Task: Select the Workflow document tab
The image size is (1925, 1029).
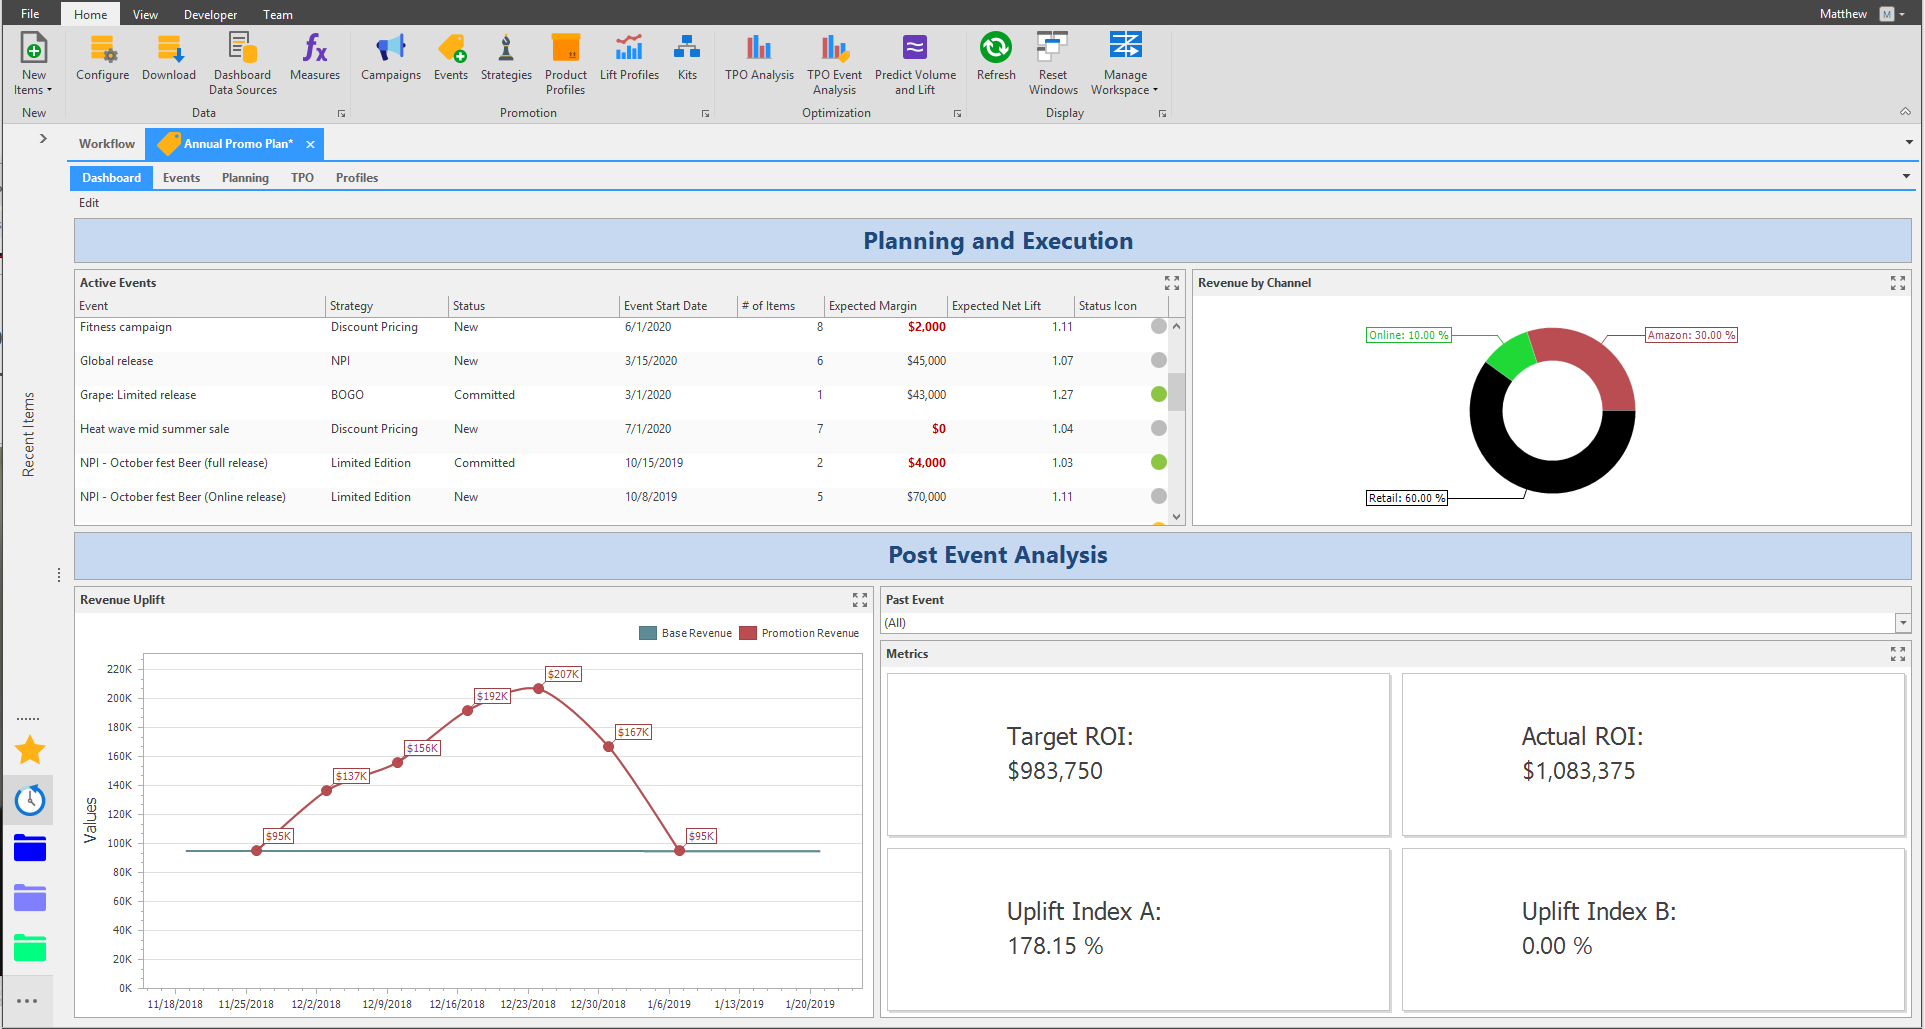Action: pyautogui.click(x=107, y=144)
